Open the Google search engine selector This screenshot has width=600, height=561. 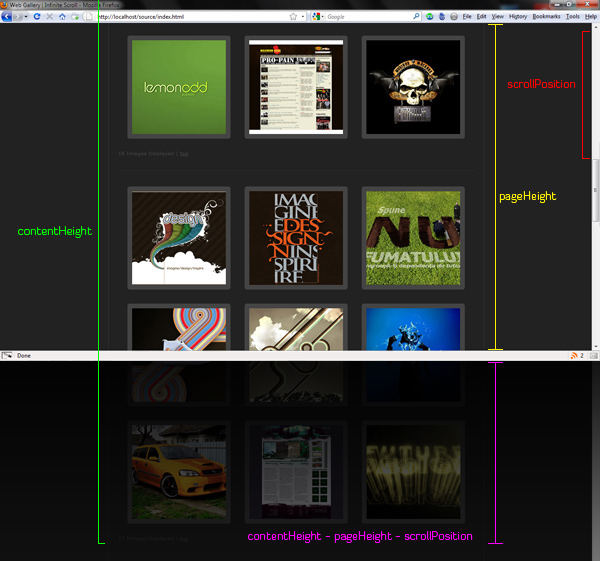(318, 16)
